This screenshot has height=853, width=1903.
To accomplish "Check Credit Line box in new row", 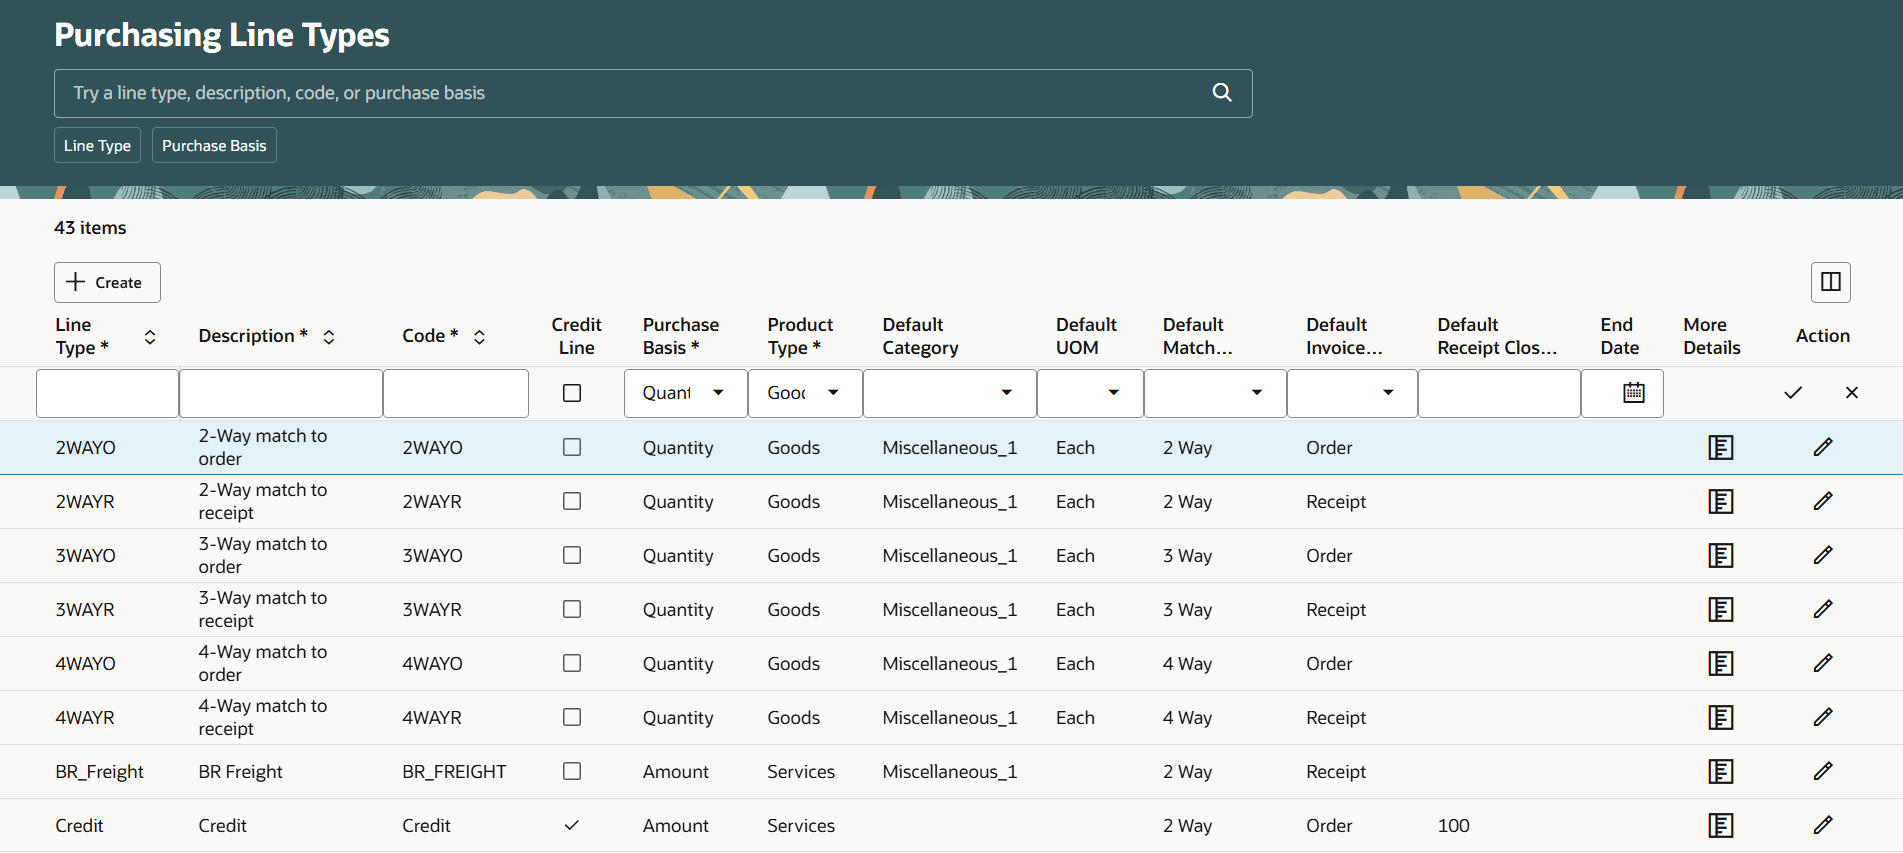I will (x=572, y=393).
